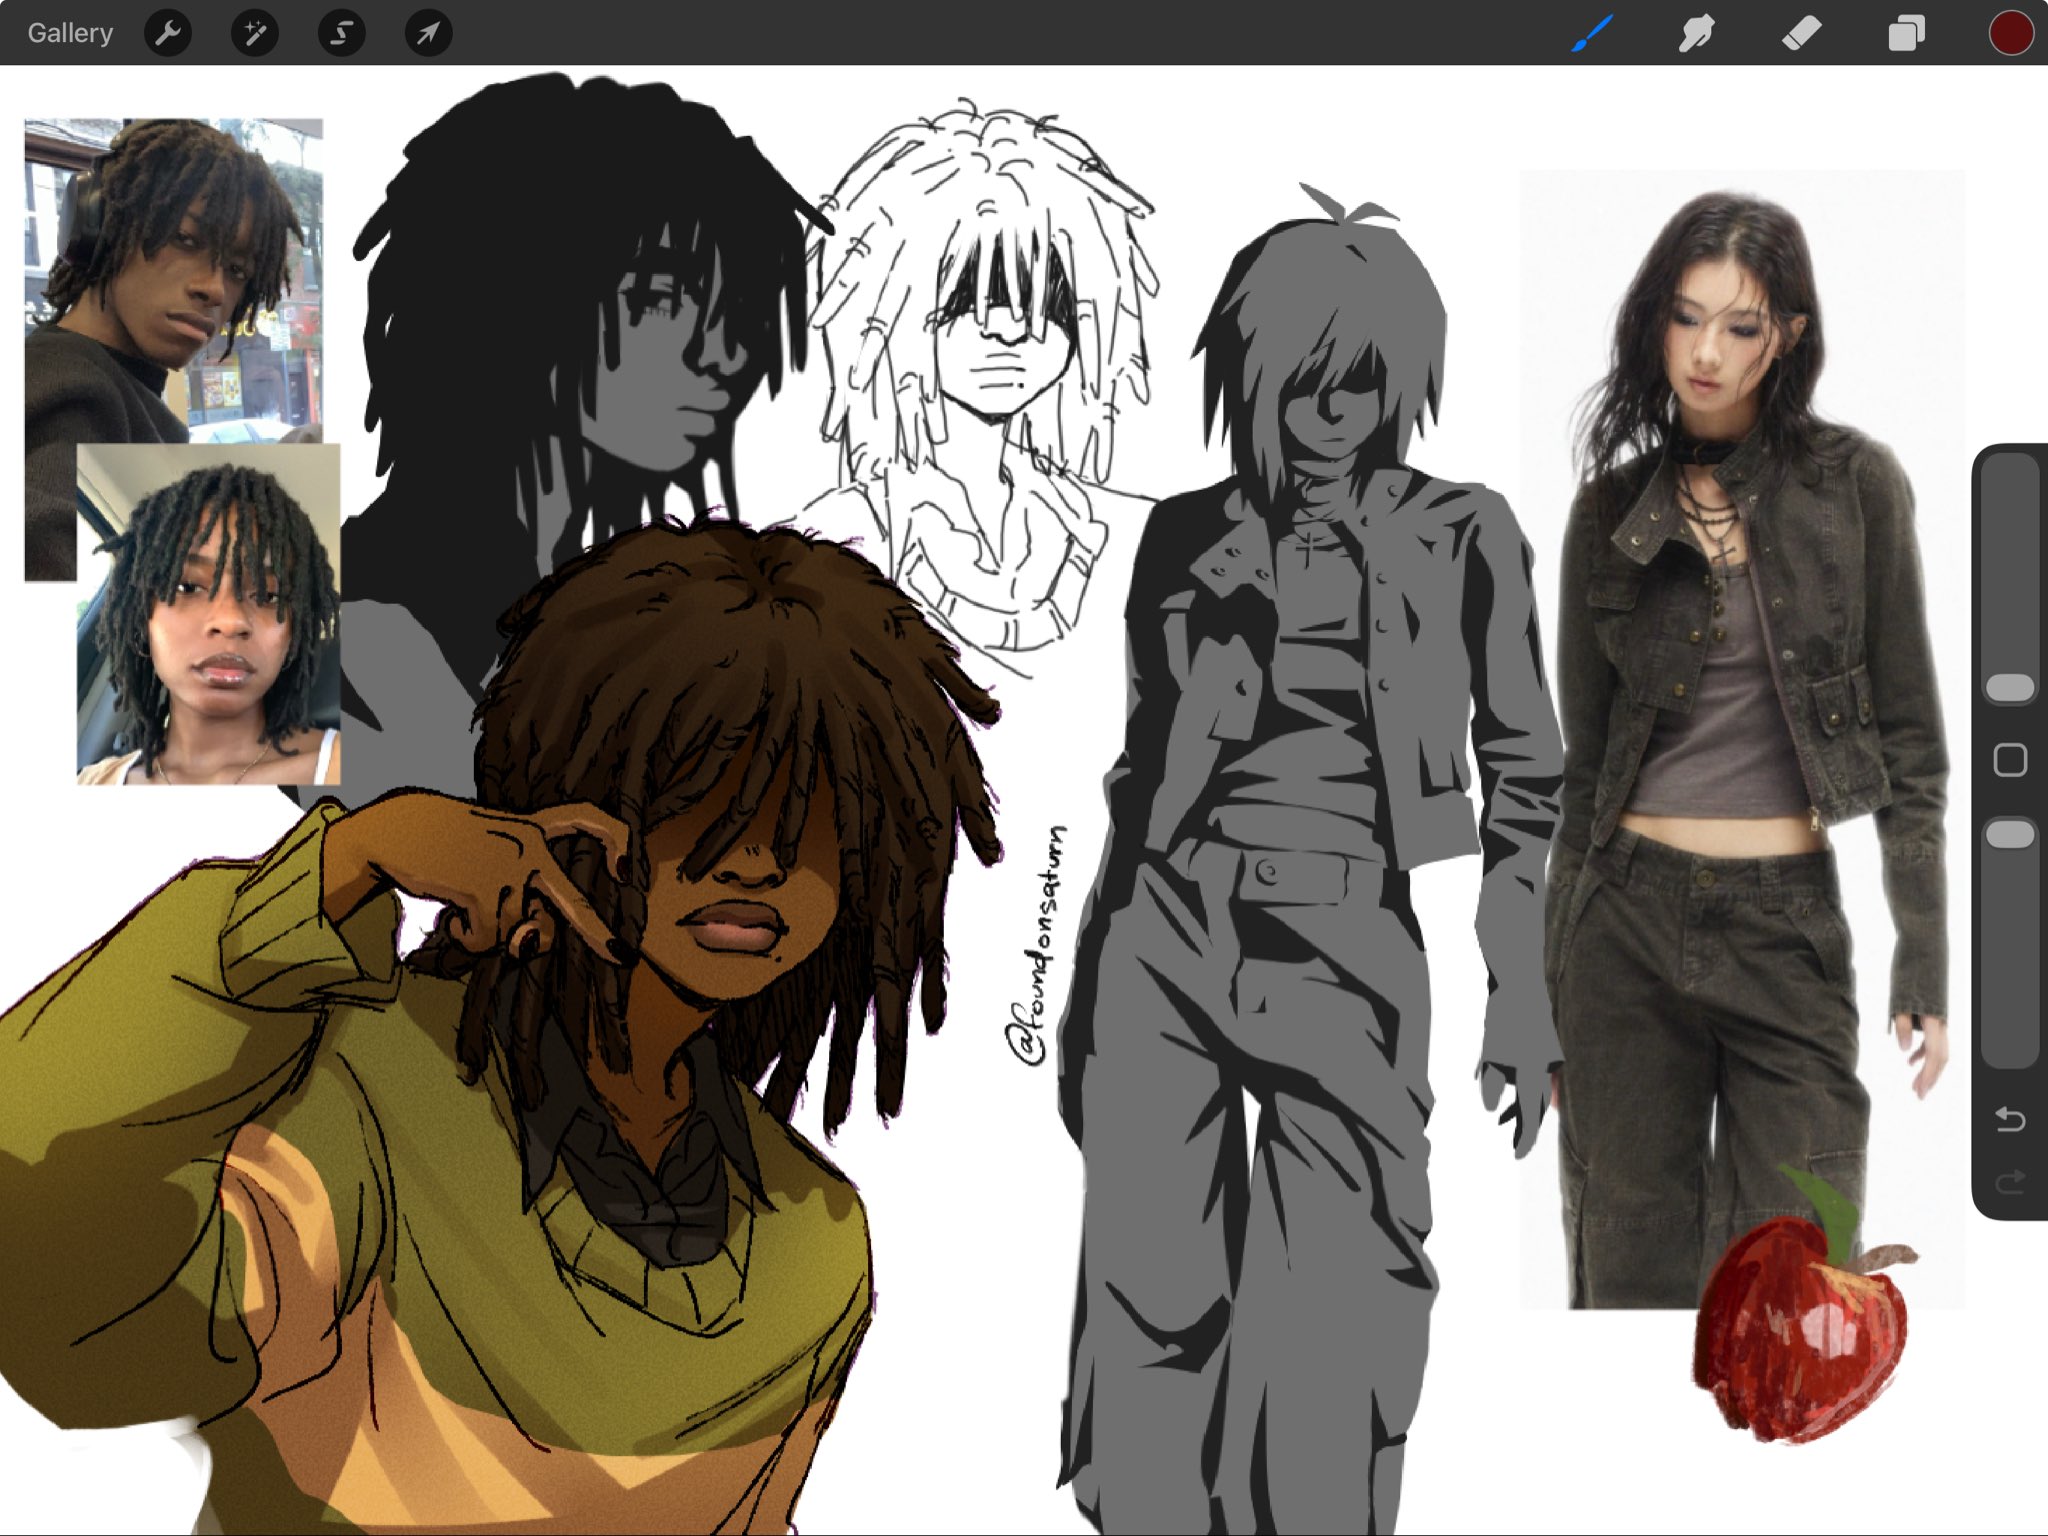Redo the previous action
This screenshot has width=2048, height=1536.
pyautogui.click(x=2009, y=1182)
